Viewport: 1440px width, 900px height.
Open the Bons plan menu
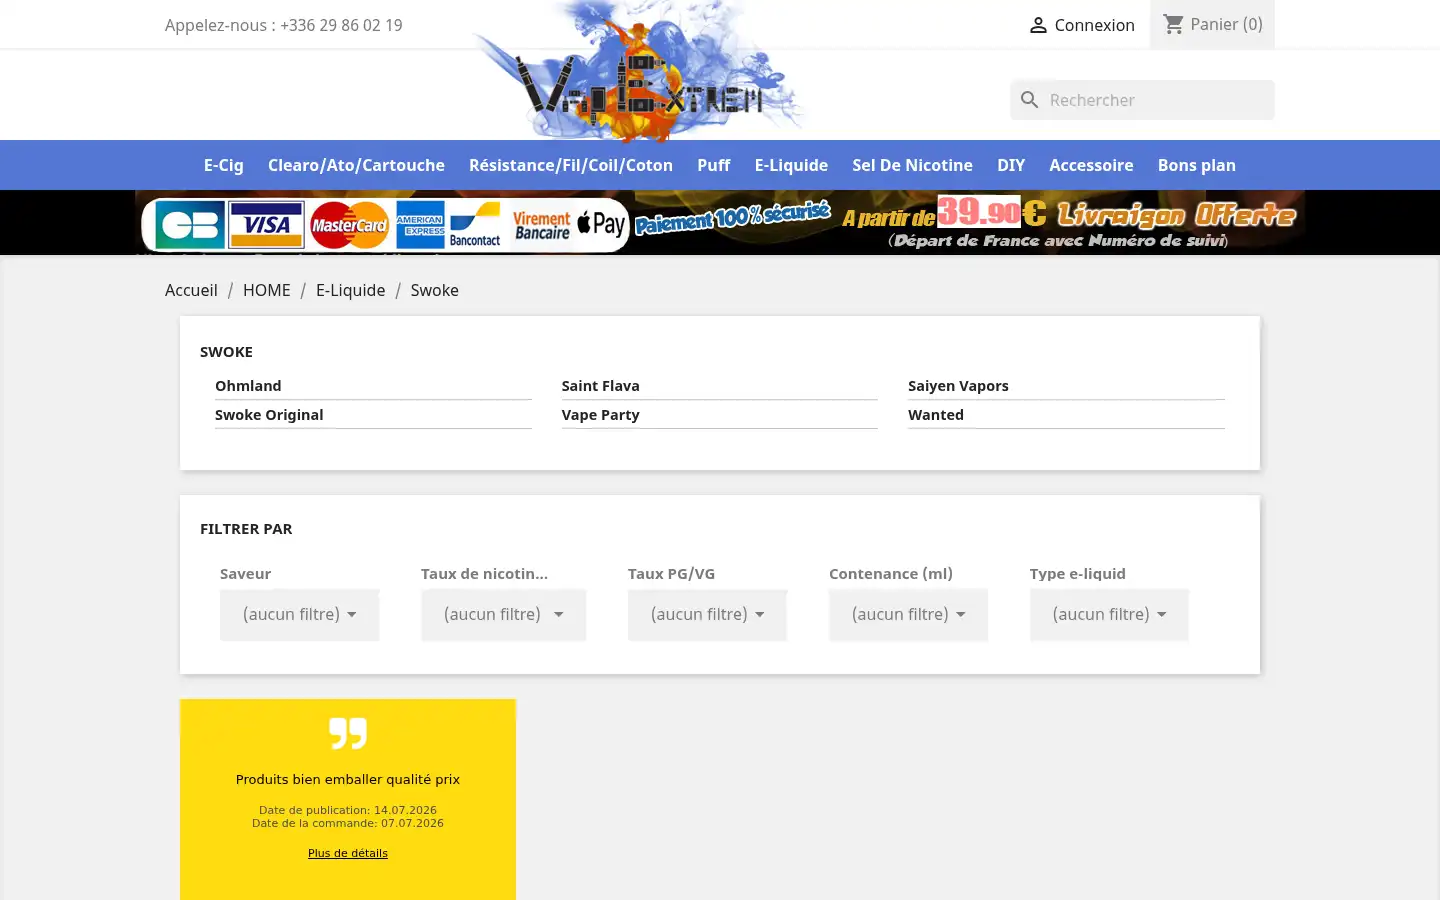point(1197,165)
